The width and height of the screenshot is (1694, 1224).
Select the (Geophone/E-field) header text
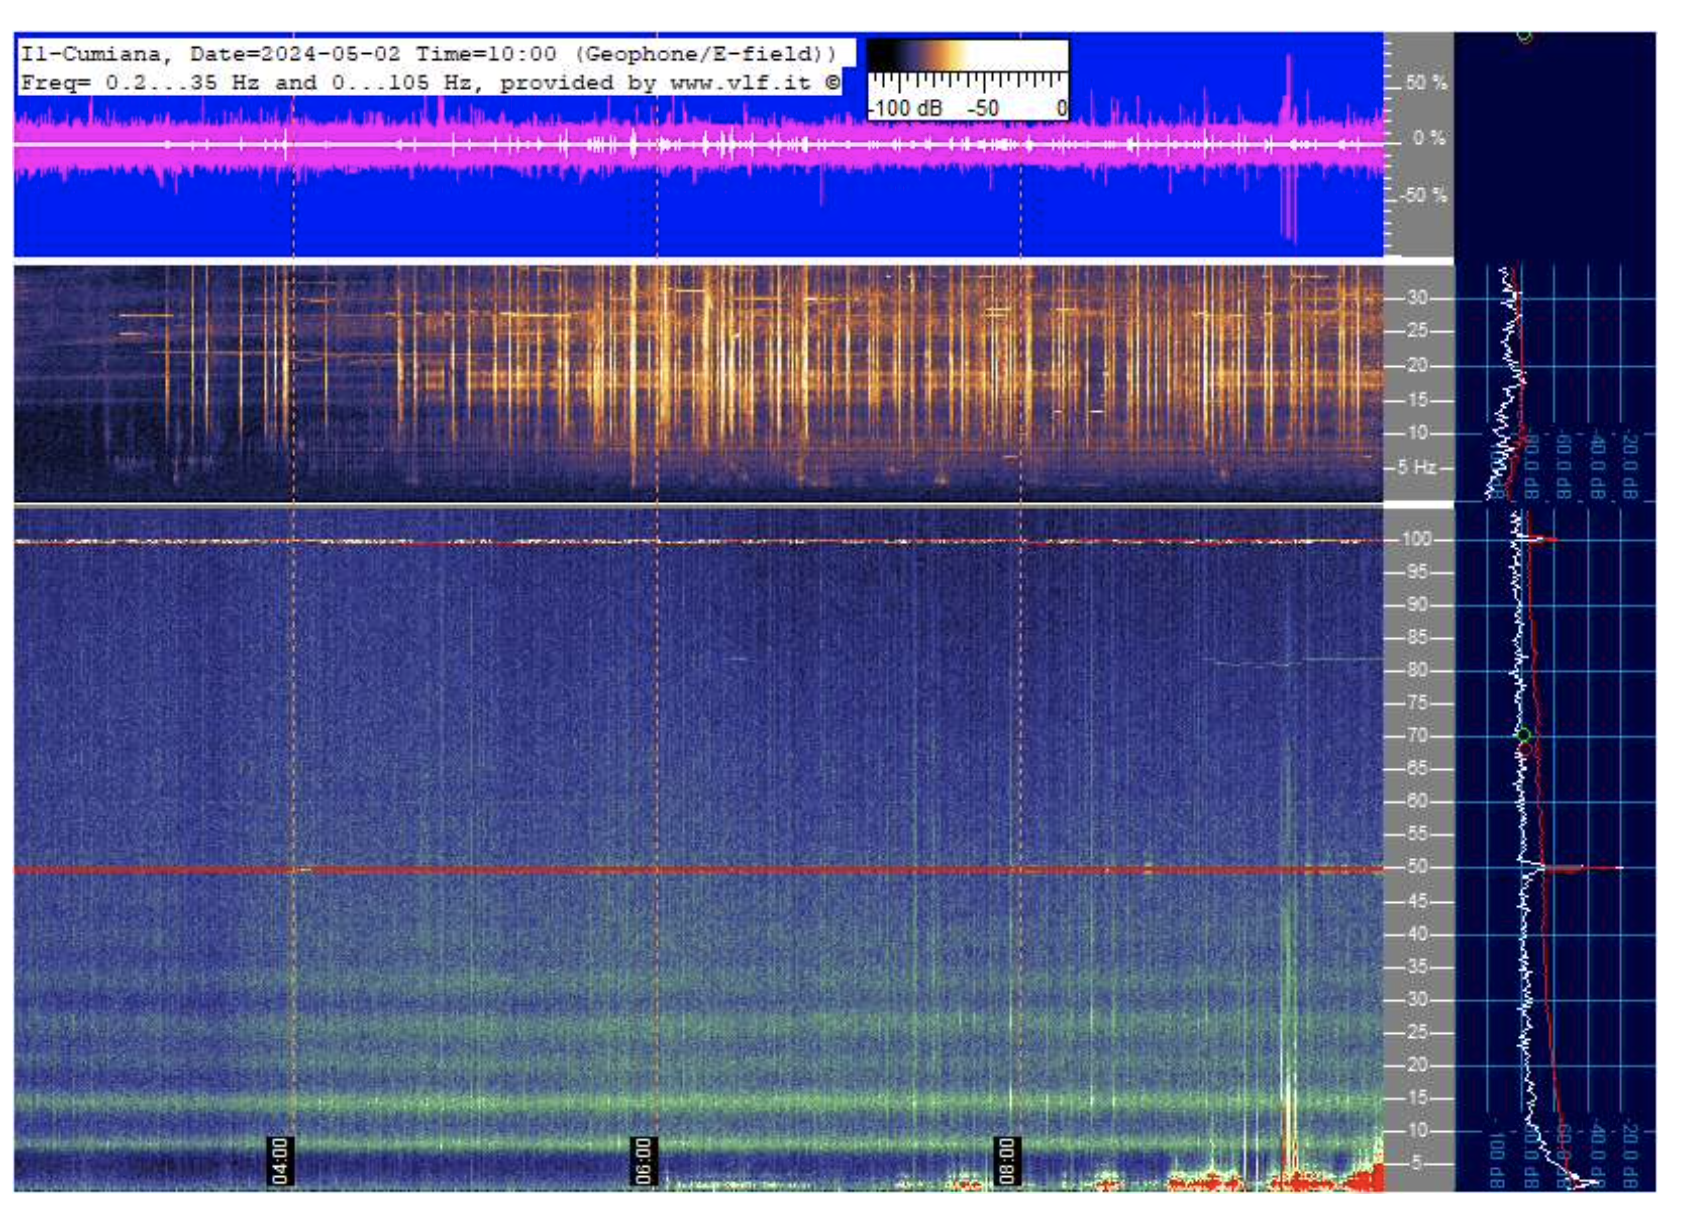[706, 54]
